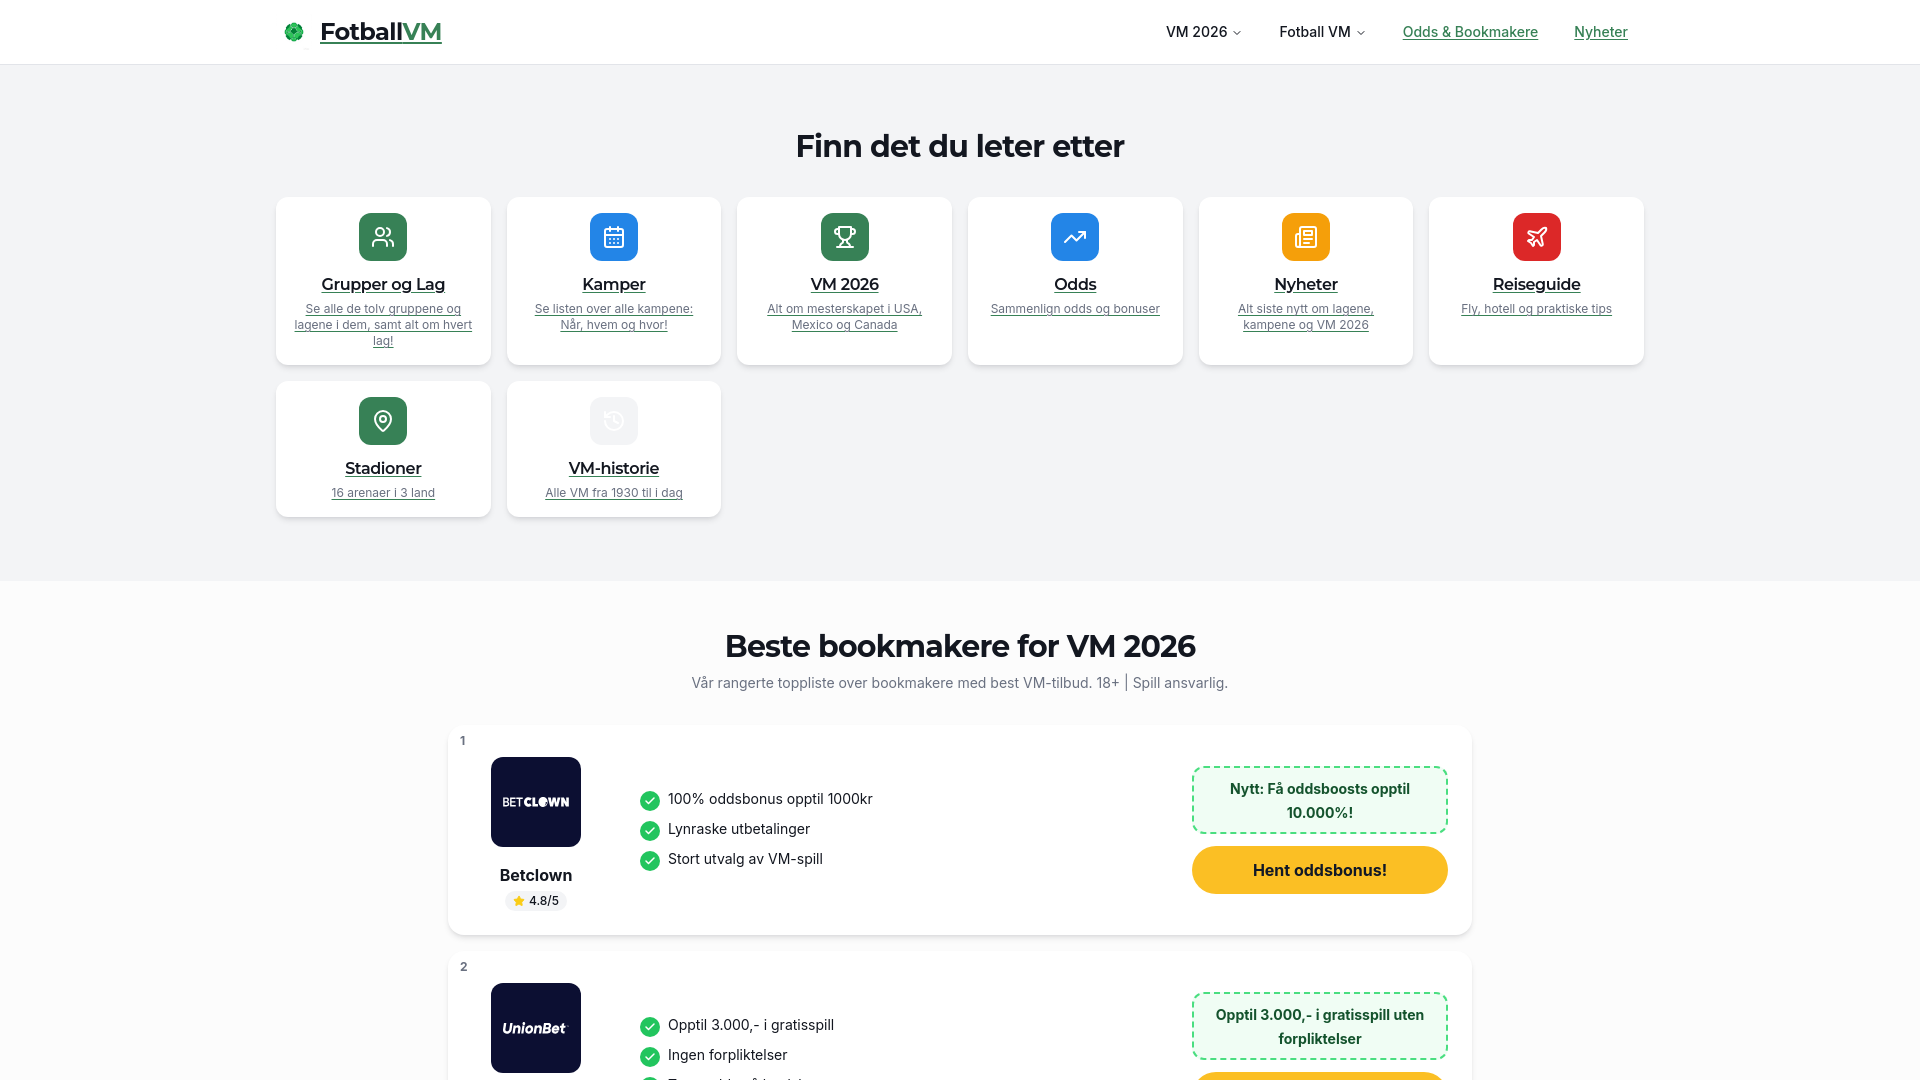1920x1080 pixels.
Task: Click the Nyheter newspaper icon
Action: 1306,237
